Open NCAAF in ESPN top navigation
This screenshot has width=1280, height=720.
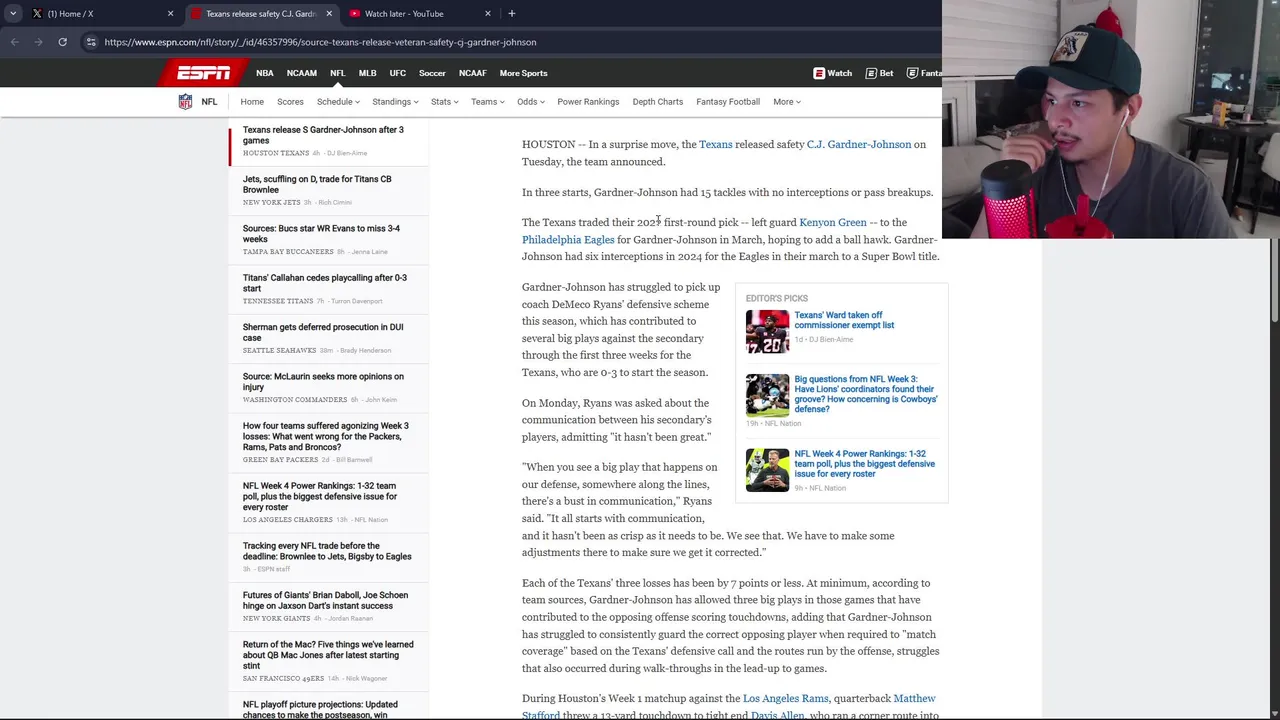[x=472, y=73]
